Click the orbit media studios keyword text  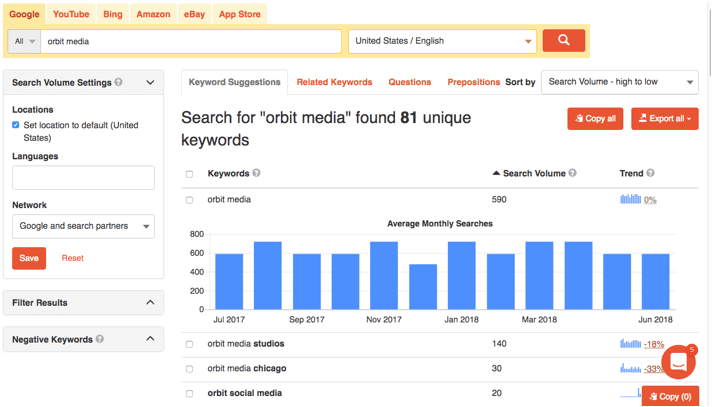[246, 344]
